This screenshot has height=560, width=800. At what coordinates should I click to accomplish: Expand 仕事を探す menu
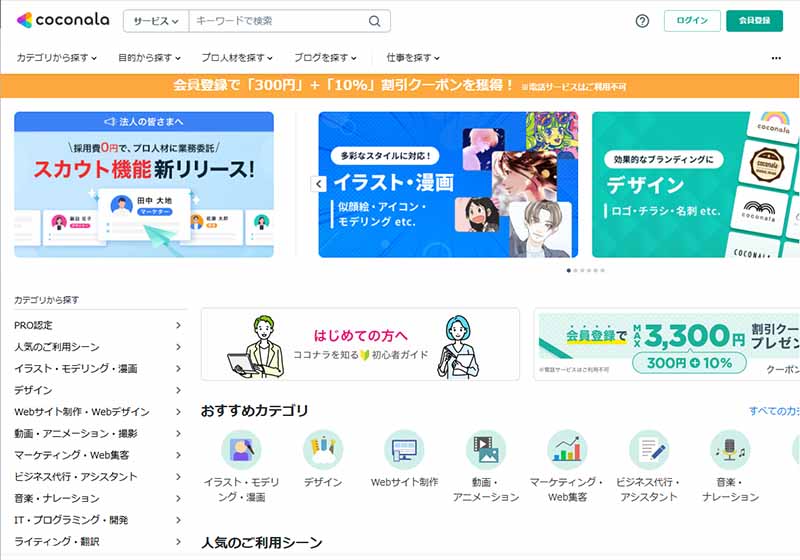click(413, 58)
